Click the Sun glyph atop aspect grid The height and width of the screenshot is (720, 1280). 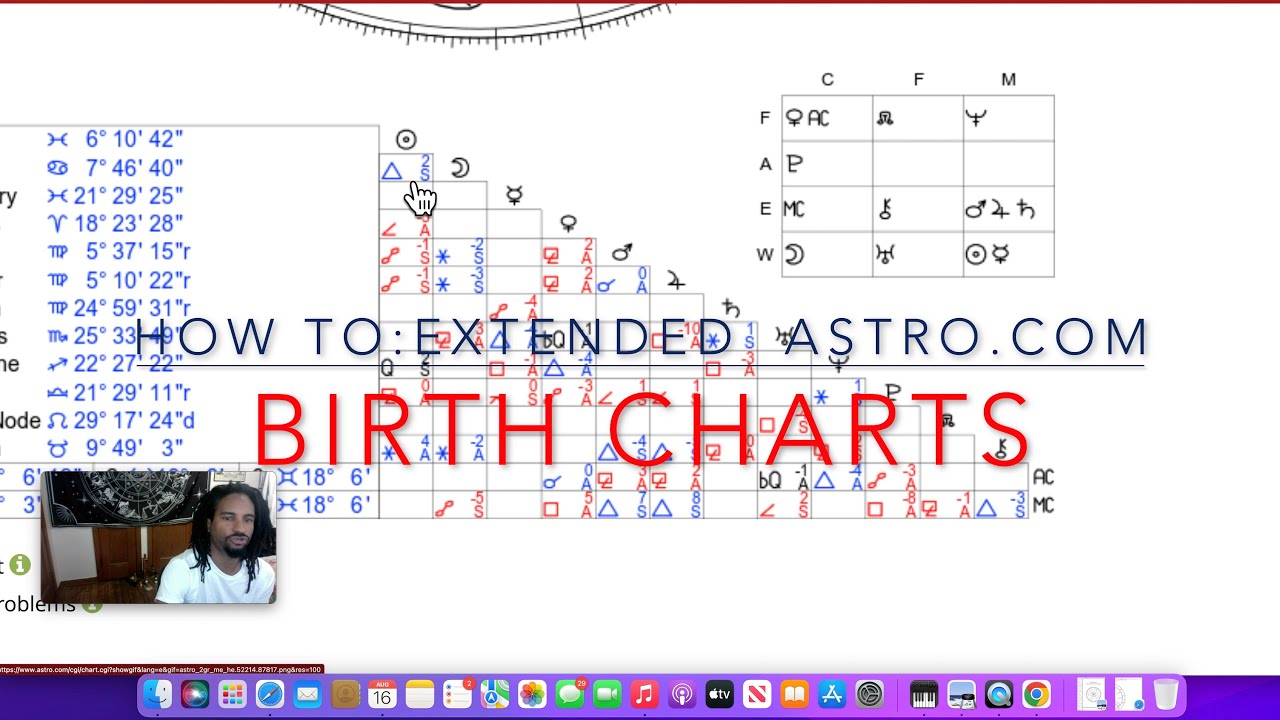[405, 140]
